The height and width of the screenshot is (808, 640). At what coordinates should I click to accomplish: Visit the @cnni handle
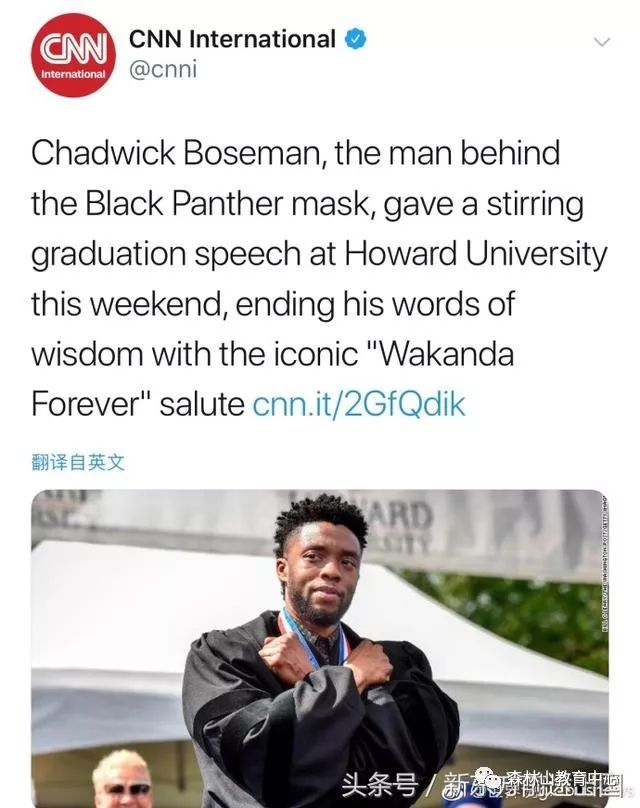(x=163, y=69)
